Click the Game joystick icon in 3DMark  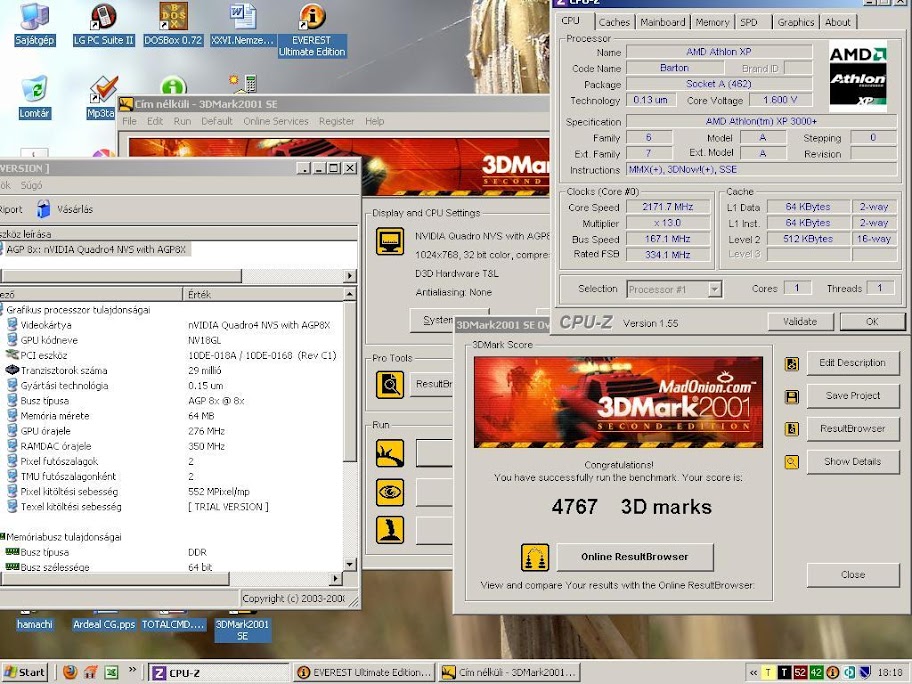click(390, 530)
